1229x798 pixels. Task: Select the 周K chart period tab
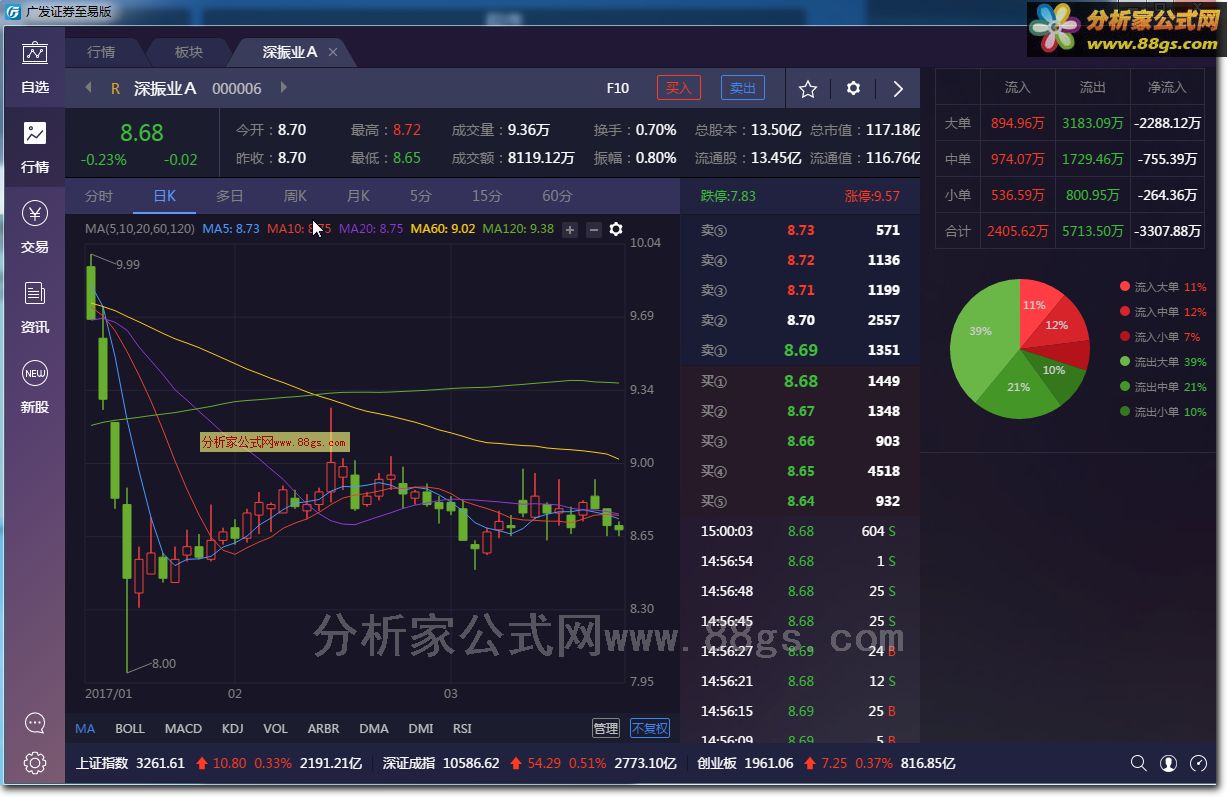click(295, 196)
